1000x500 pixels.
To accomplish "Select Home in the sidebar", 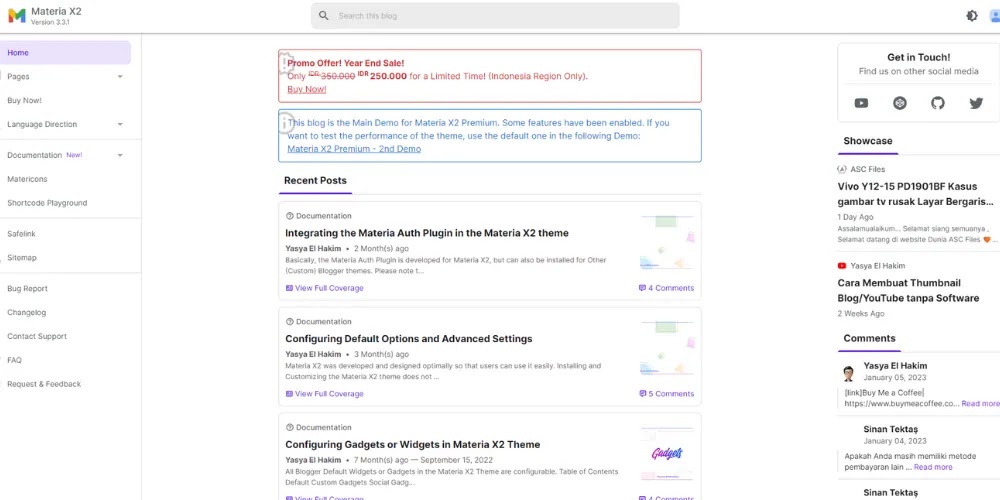I will point(65,53).
